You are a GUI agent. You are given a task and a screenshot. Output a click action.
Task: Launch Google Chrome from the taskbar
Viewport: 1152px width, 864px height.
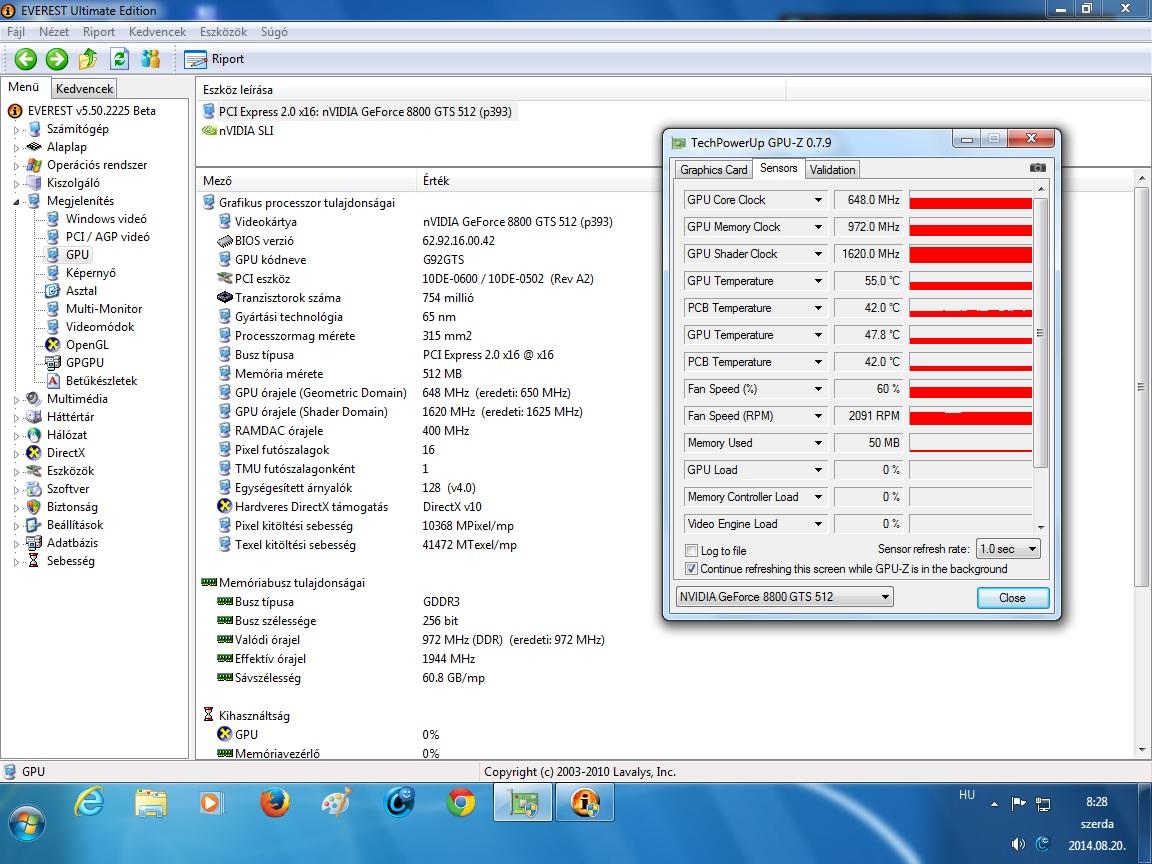pyautogui.click(x=461, y=802)
